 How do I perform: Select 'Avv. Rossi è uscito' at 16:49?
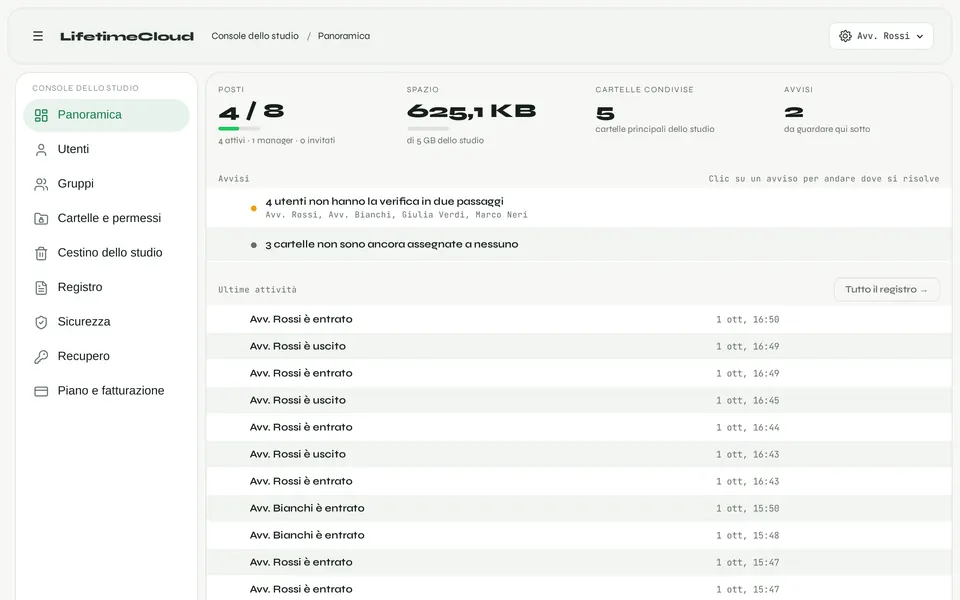(579, 347)
